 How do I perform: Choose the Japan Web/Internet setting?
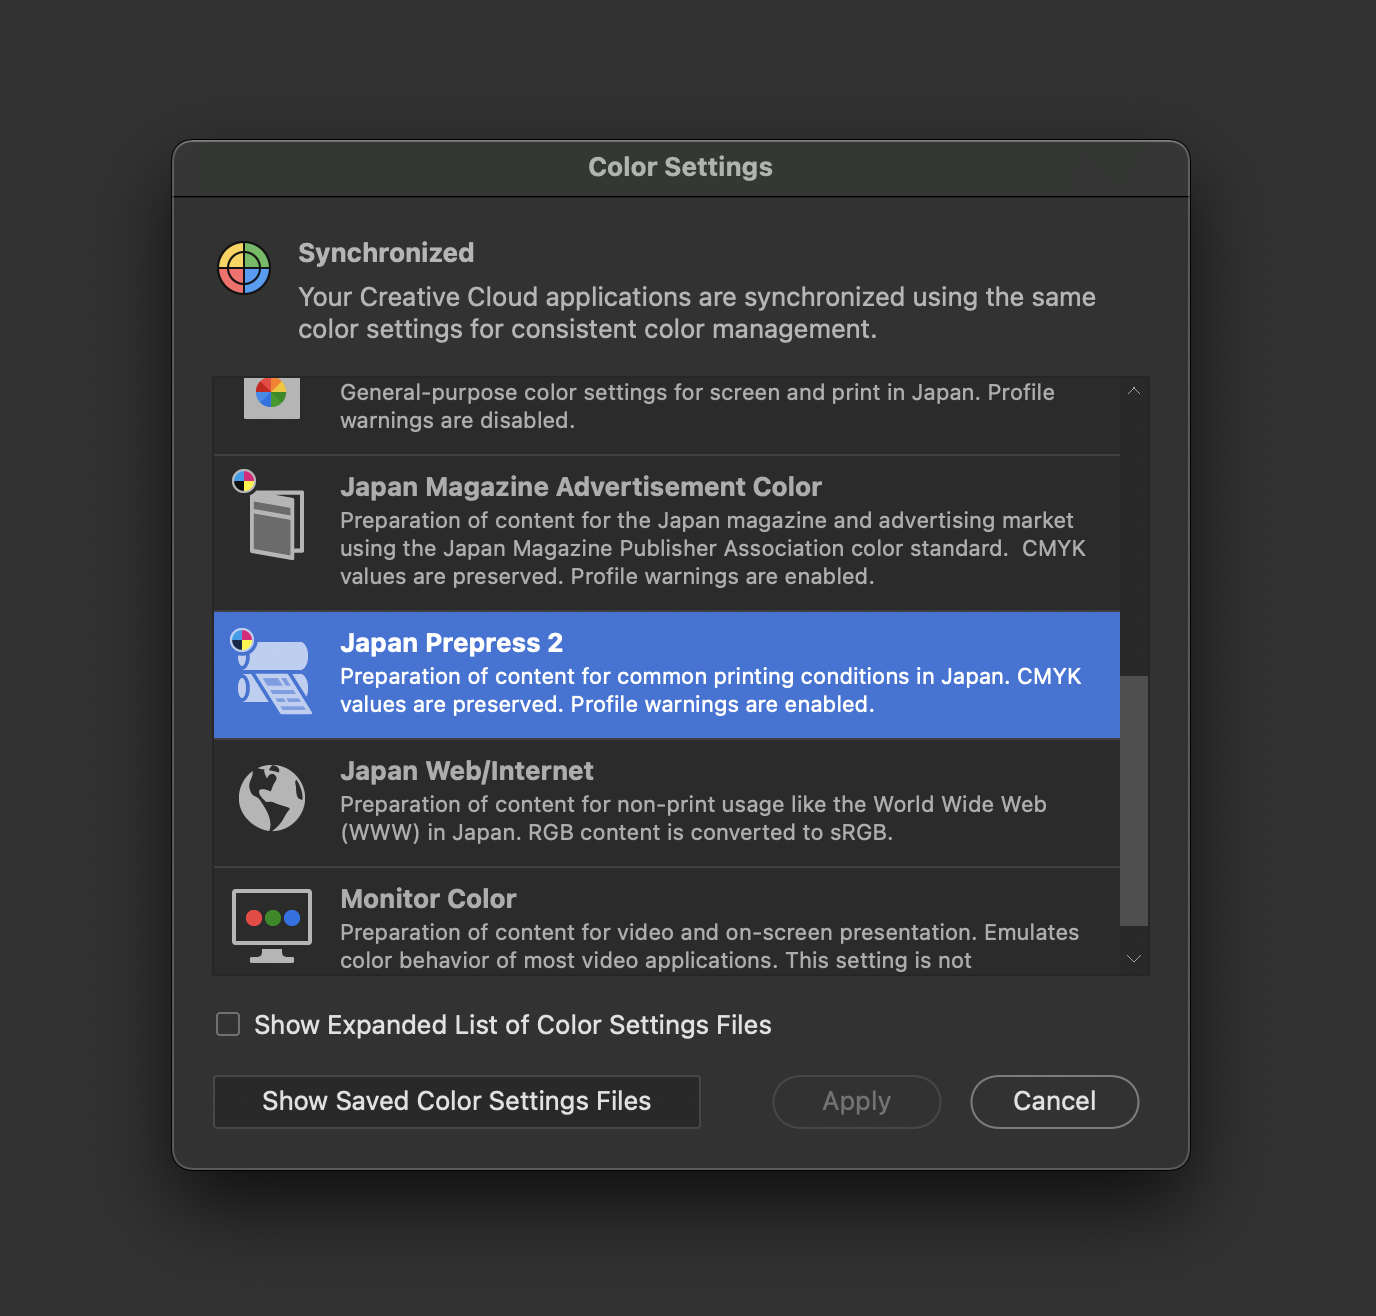667,803
